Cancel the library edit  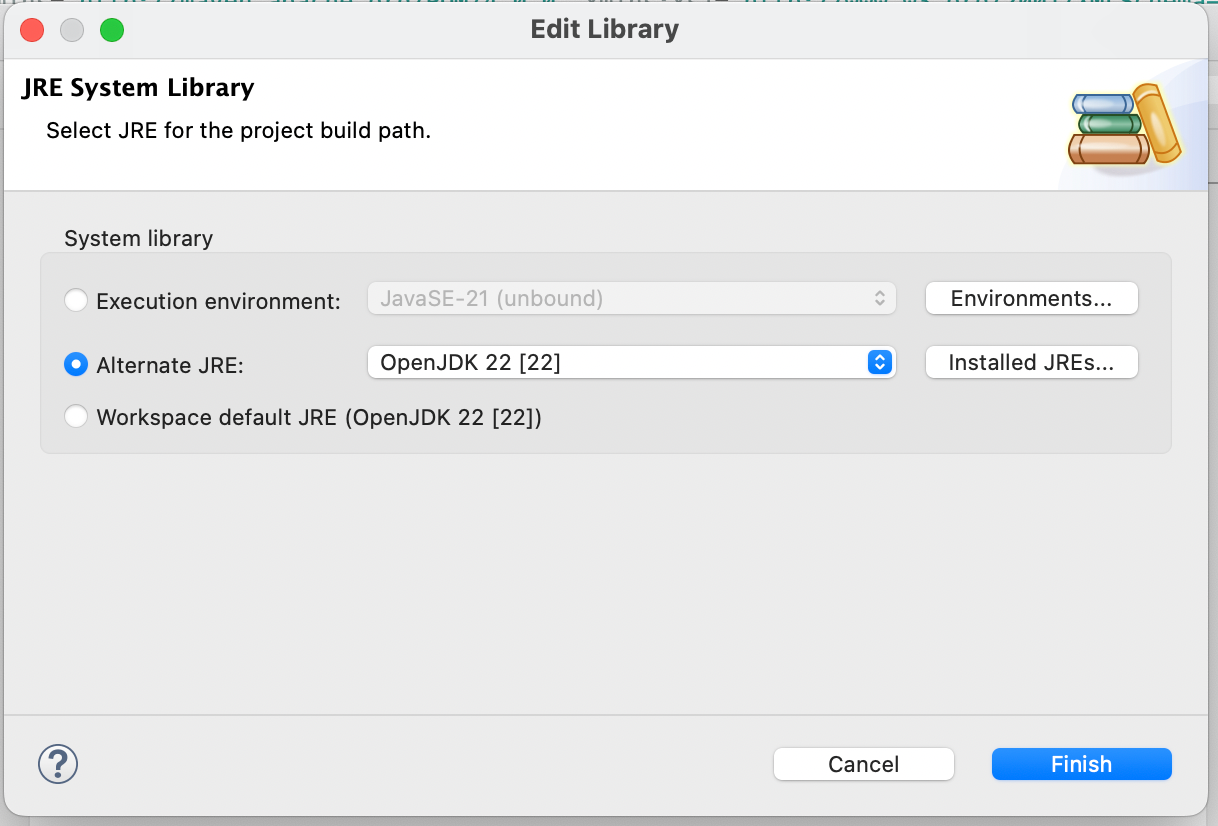pos(864,764)
